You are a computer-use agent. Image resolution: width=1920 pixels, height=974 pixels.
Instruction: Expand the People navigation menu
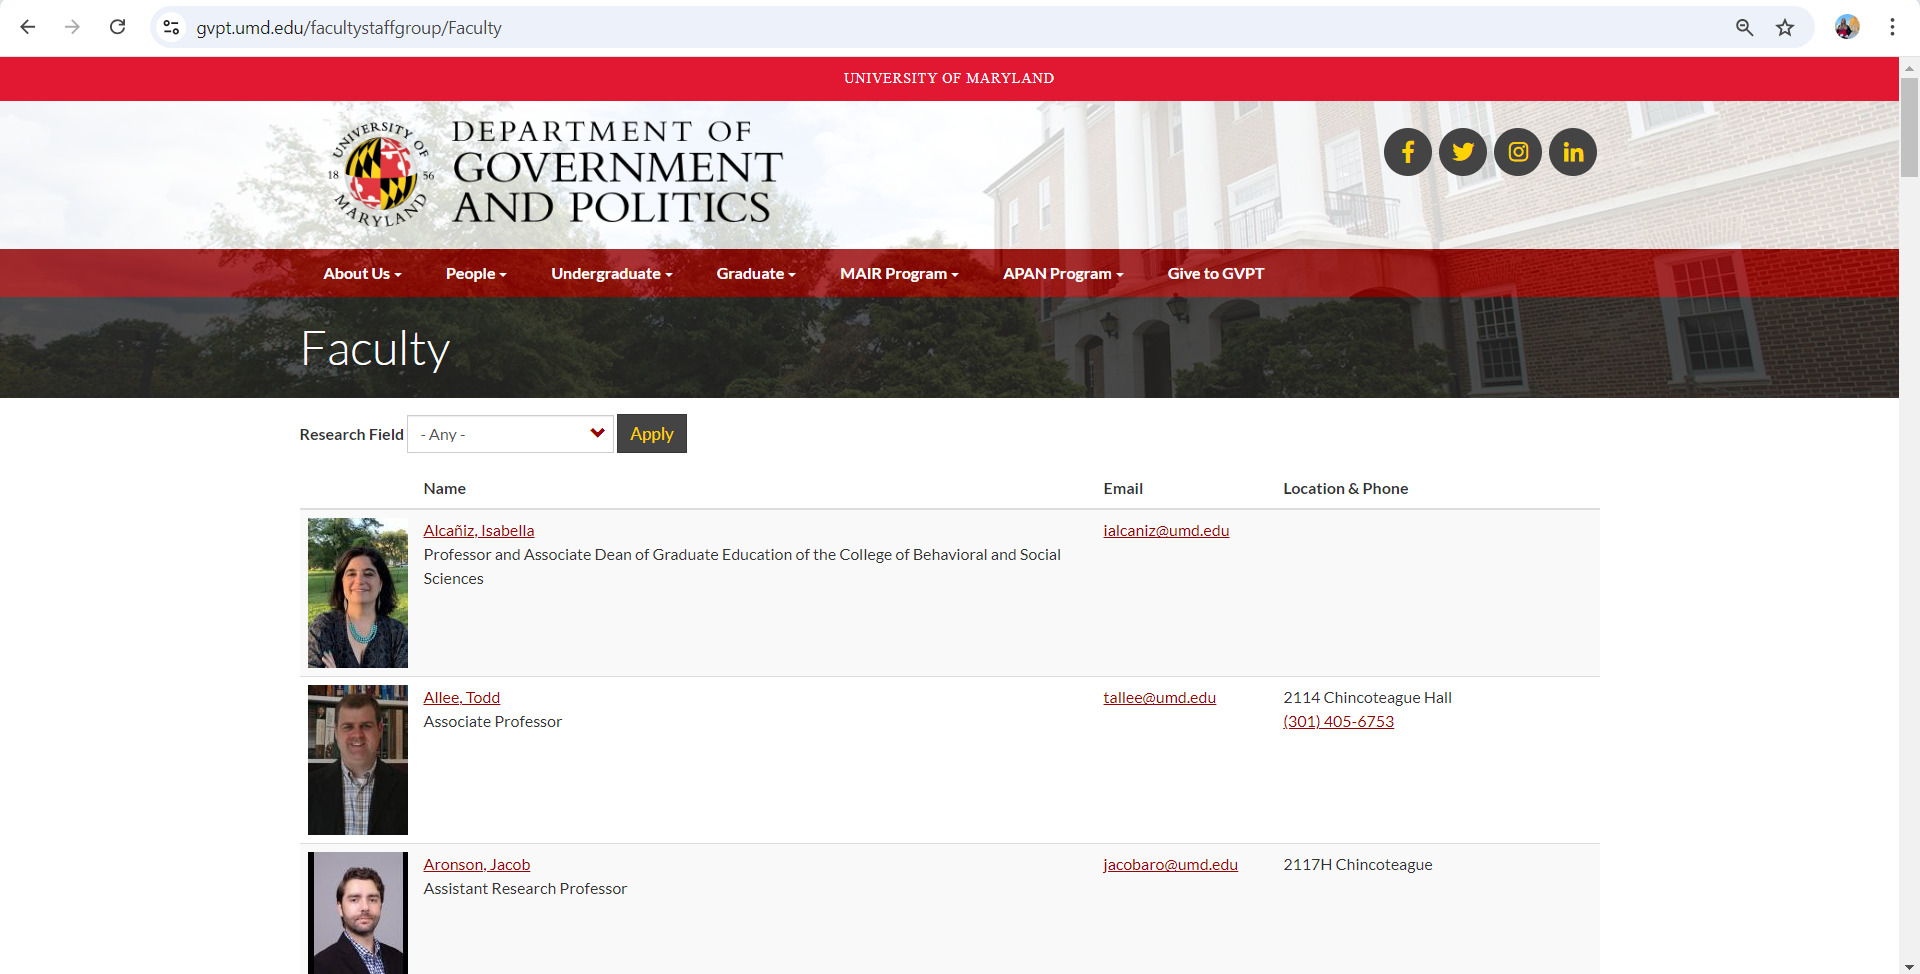[x=475, y=274]
